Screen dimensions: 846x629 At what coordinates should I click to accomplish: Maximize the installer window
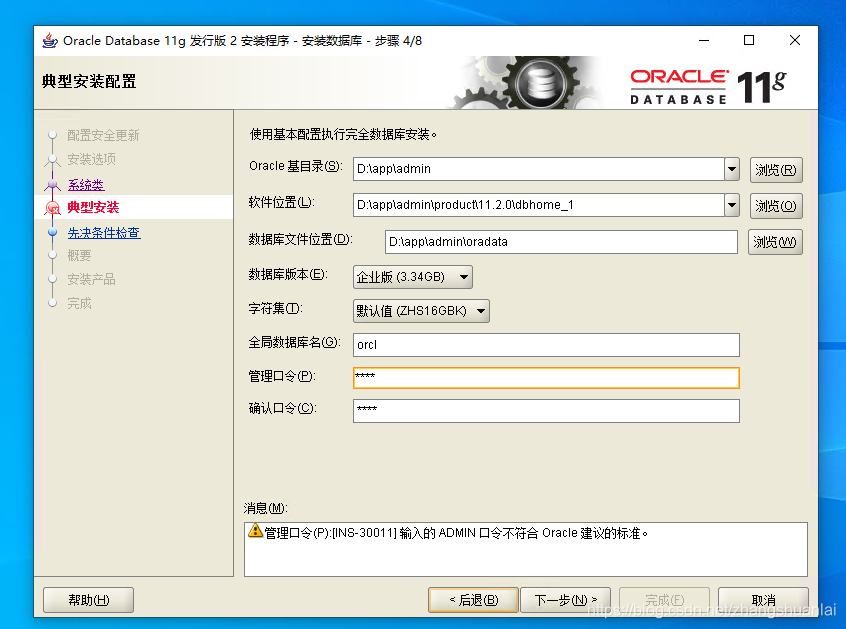pyautogui.click(x=749, y=40)
